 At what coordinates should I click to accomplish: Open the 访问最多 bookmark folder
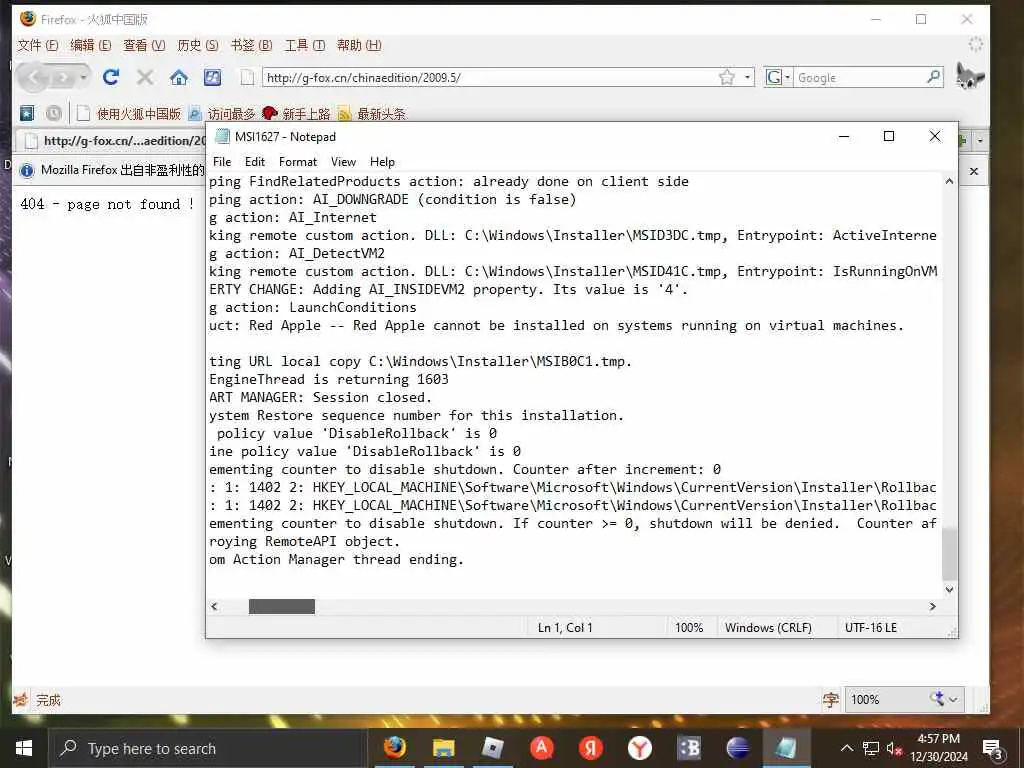coord(221,114)
